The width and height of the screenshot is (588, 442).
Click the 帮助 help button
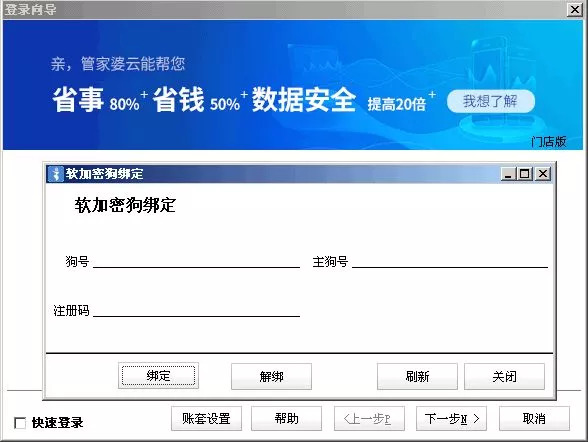point(286,418)
